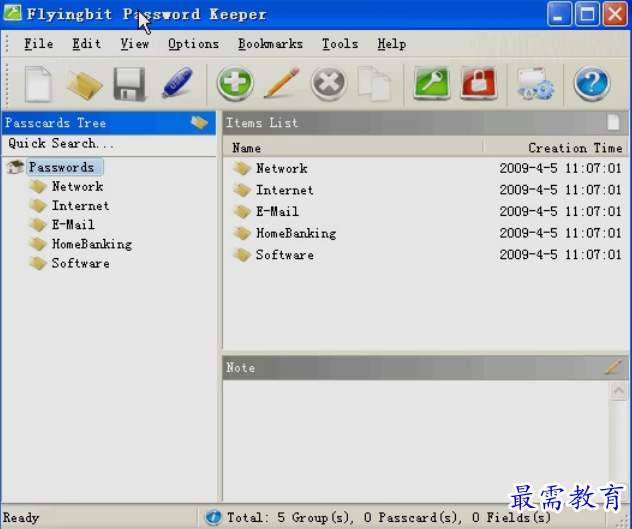Open a database using the folder icon
Image resolution: width=632 pixels, height=529 pixels.
click(x=84, y=85)
